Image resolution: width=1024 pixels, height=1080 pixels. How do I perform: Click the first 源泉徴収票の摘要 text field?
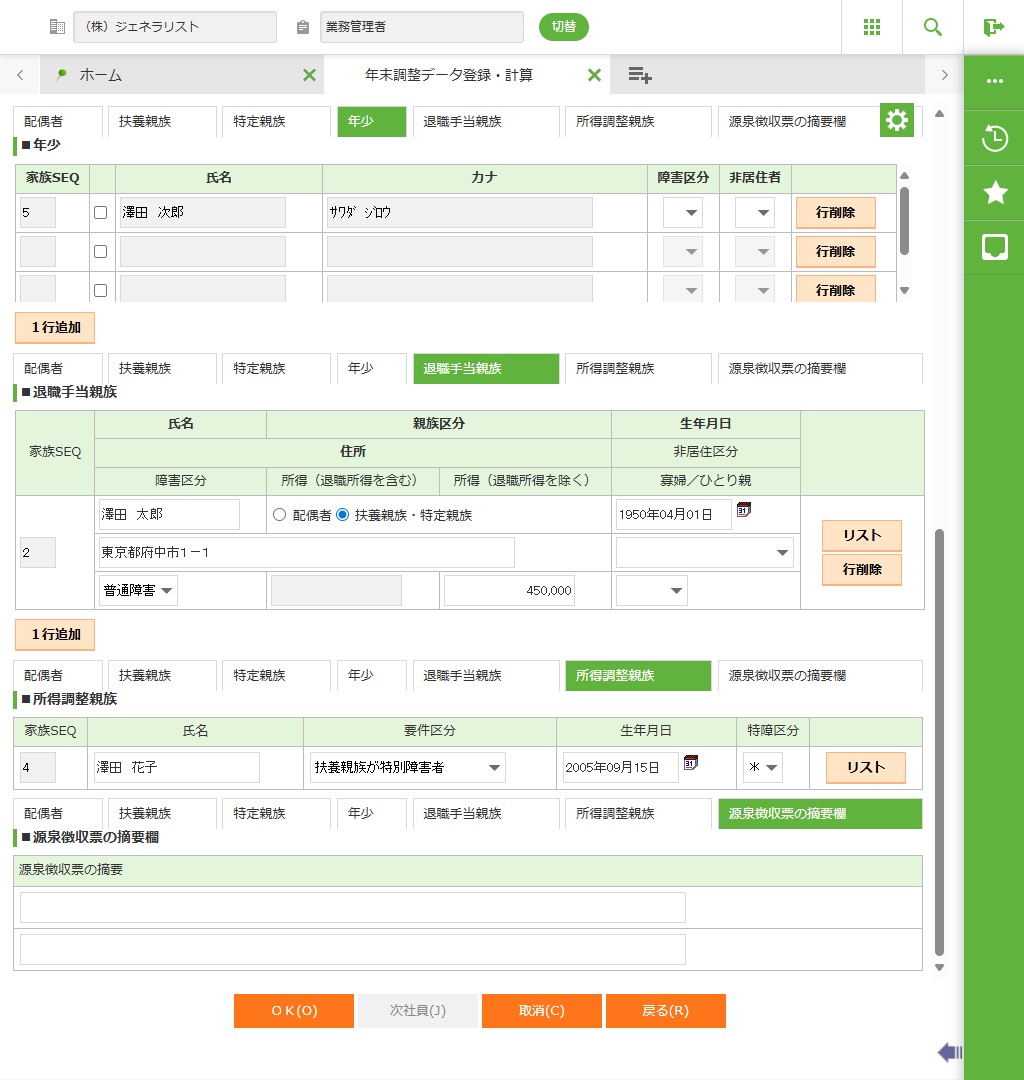(352, 908)
